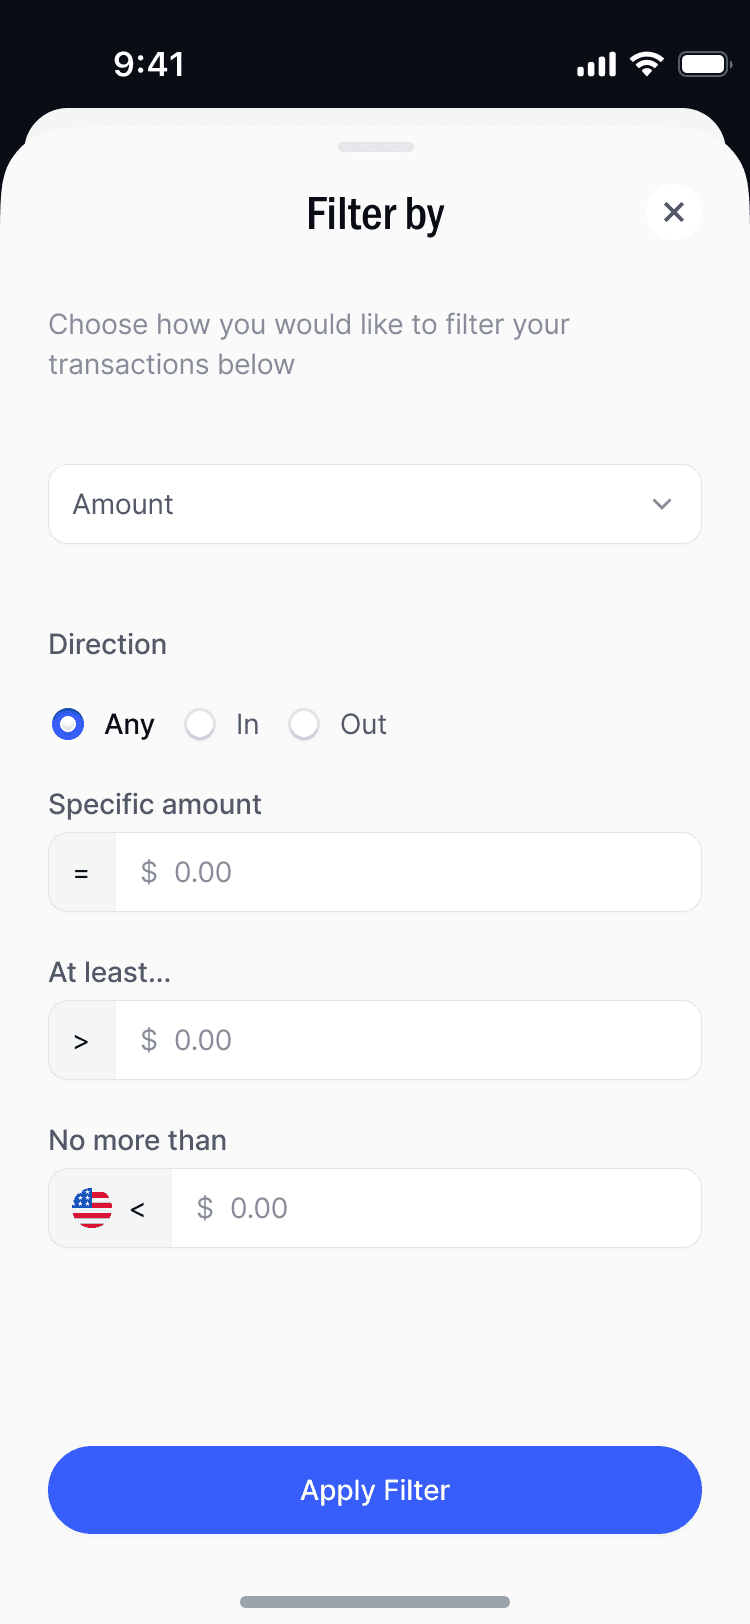Image resolution: width=750 pixels, height=1624 pixels.
Task: Focus the Specific amount input field
Action: 408,872
